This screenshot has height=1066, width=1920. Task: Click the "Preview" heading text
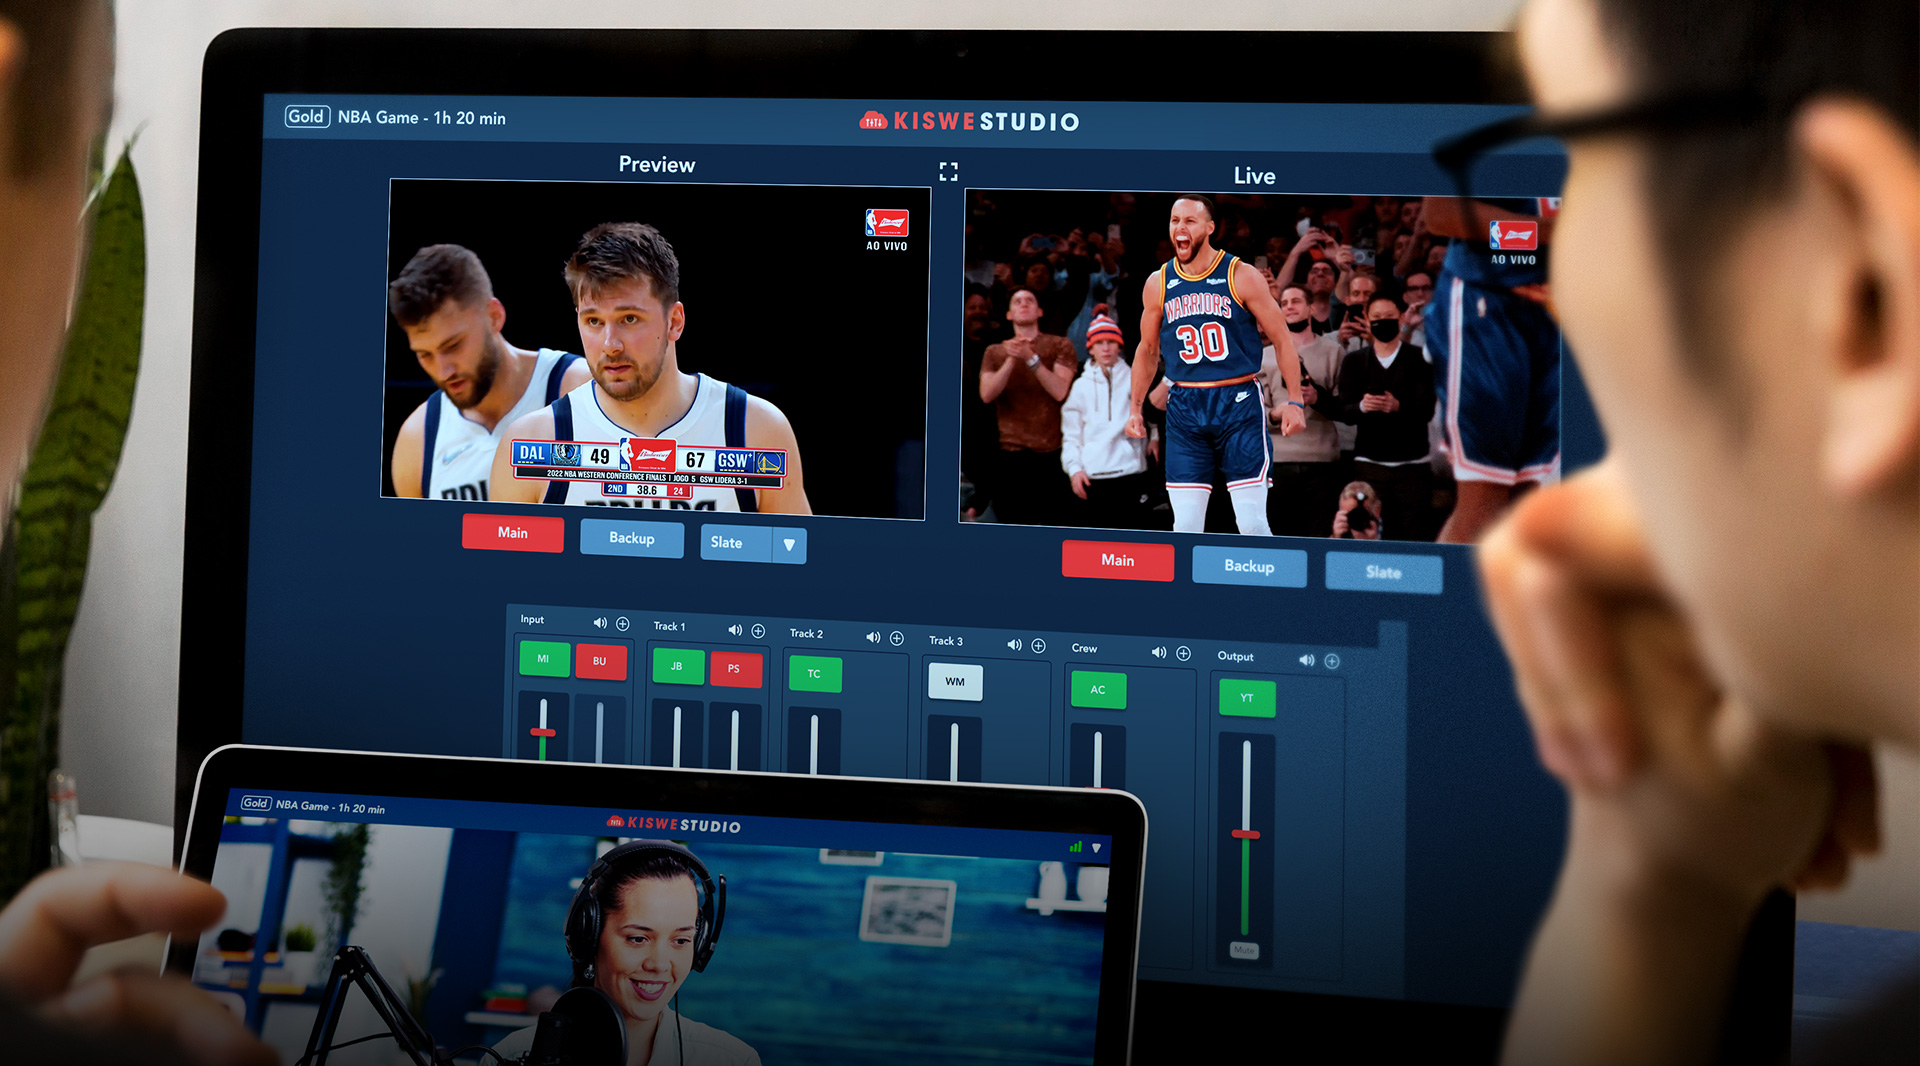pyautogui.click(x=657, y=164)
